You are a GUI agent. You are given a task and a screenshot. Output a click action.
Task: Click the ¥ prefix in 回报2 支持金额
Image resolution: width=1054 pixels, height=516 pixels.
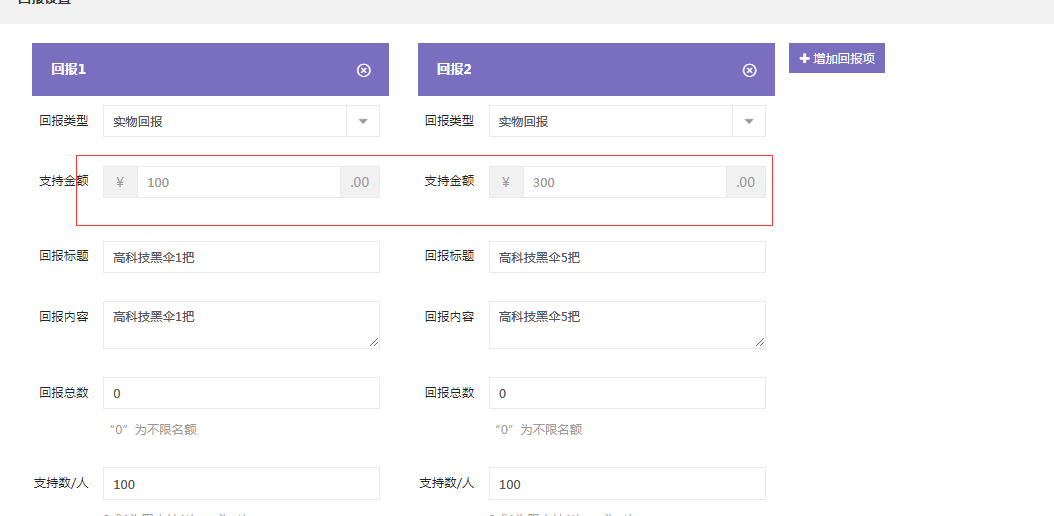pos(506,182)
